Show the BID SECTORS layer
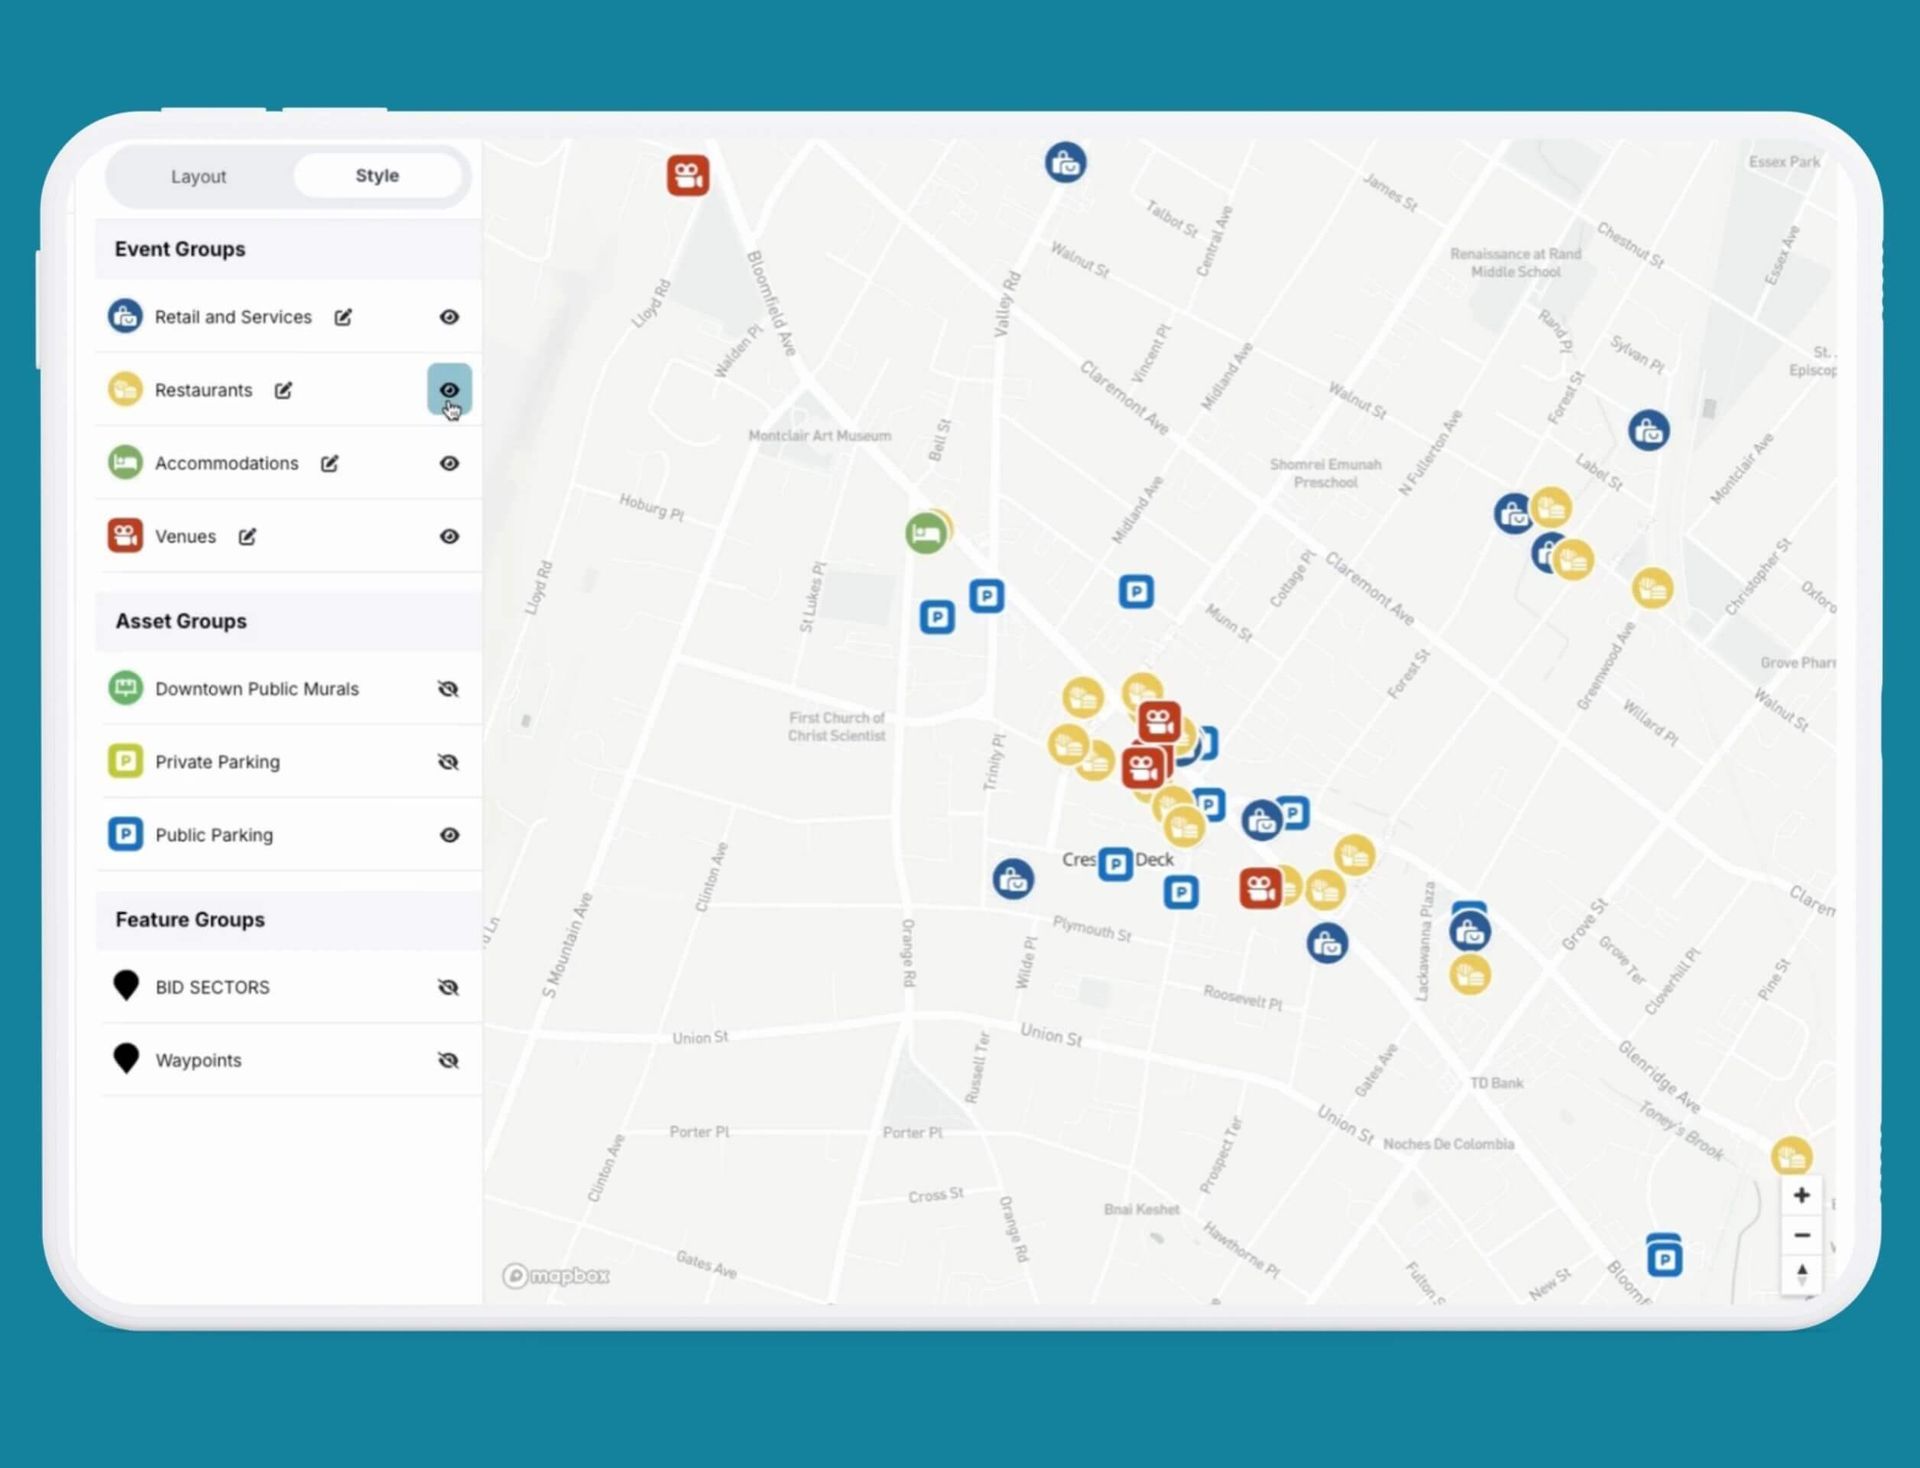The height and width of the screenshot is (1468, 1920). [449, 987]
